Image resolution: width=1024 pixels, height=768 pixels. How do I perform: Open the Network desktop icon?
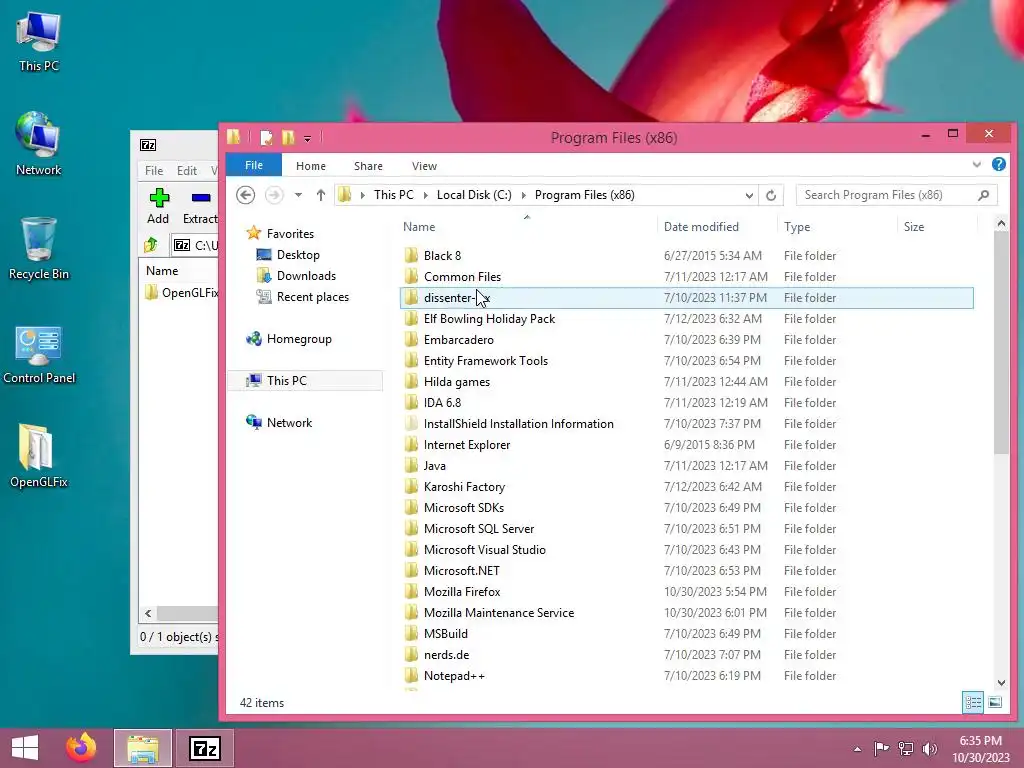[39, 144]
